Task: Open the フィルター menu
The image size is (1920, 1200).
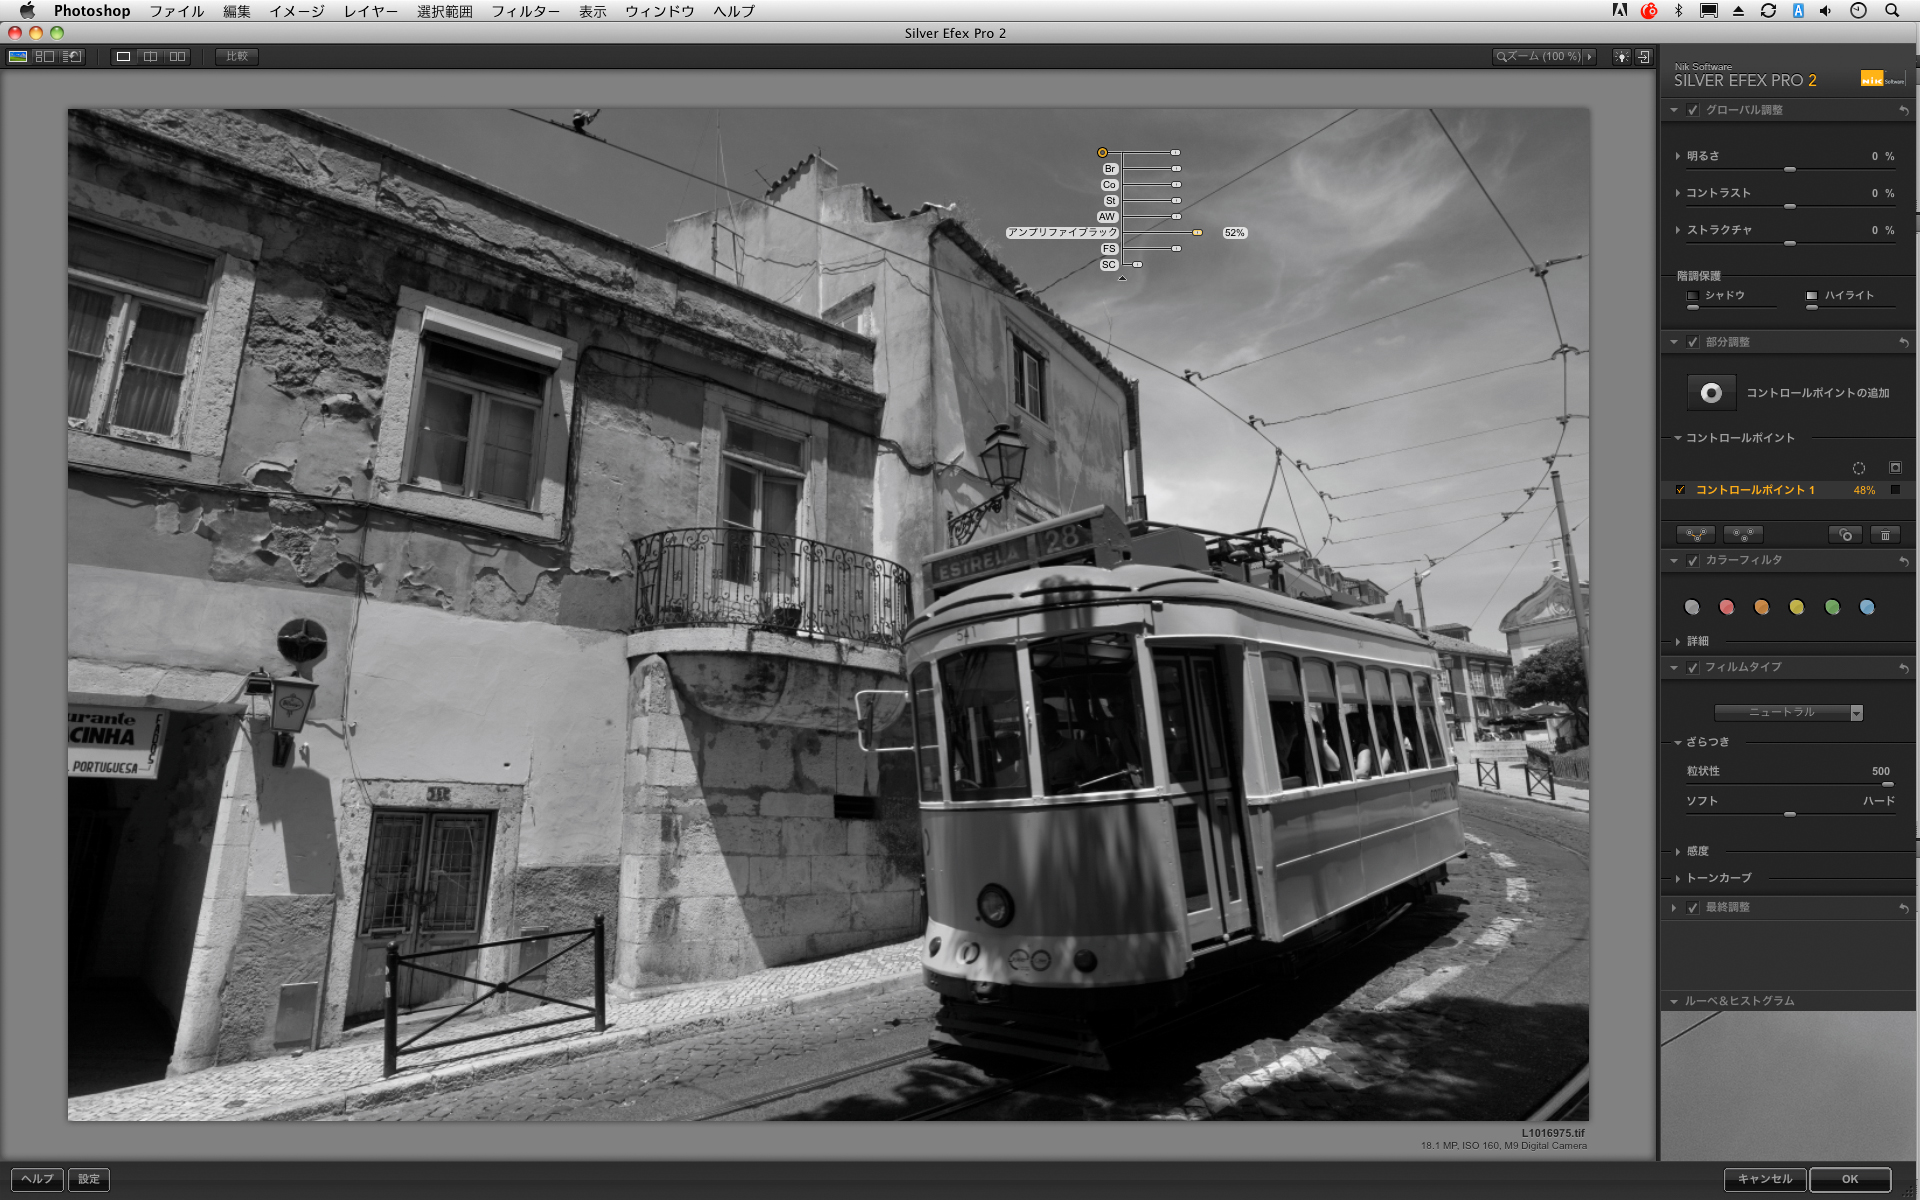Action: 525,11
